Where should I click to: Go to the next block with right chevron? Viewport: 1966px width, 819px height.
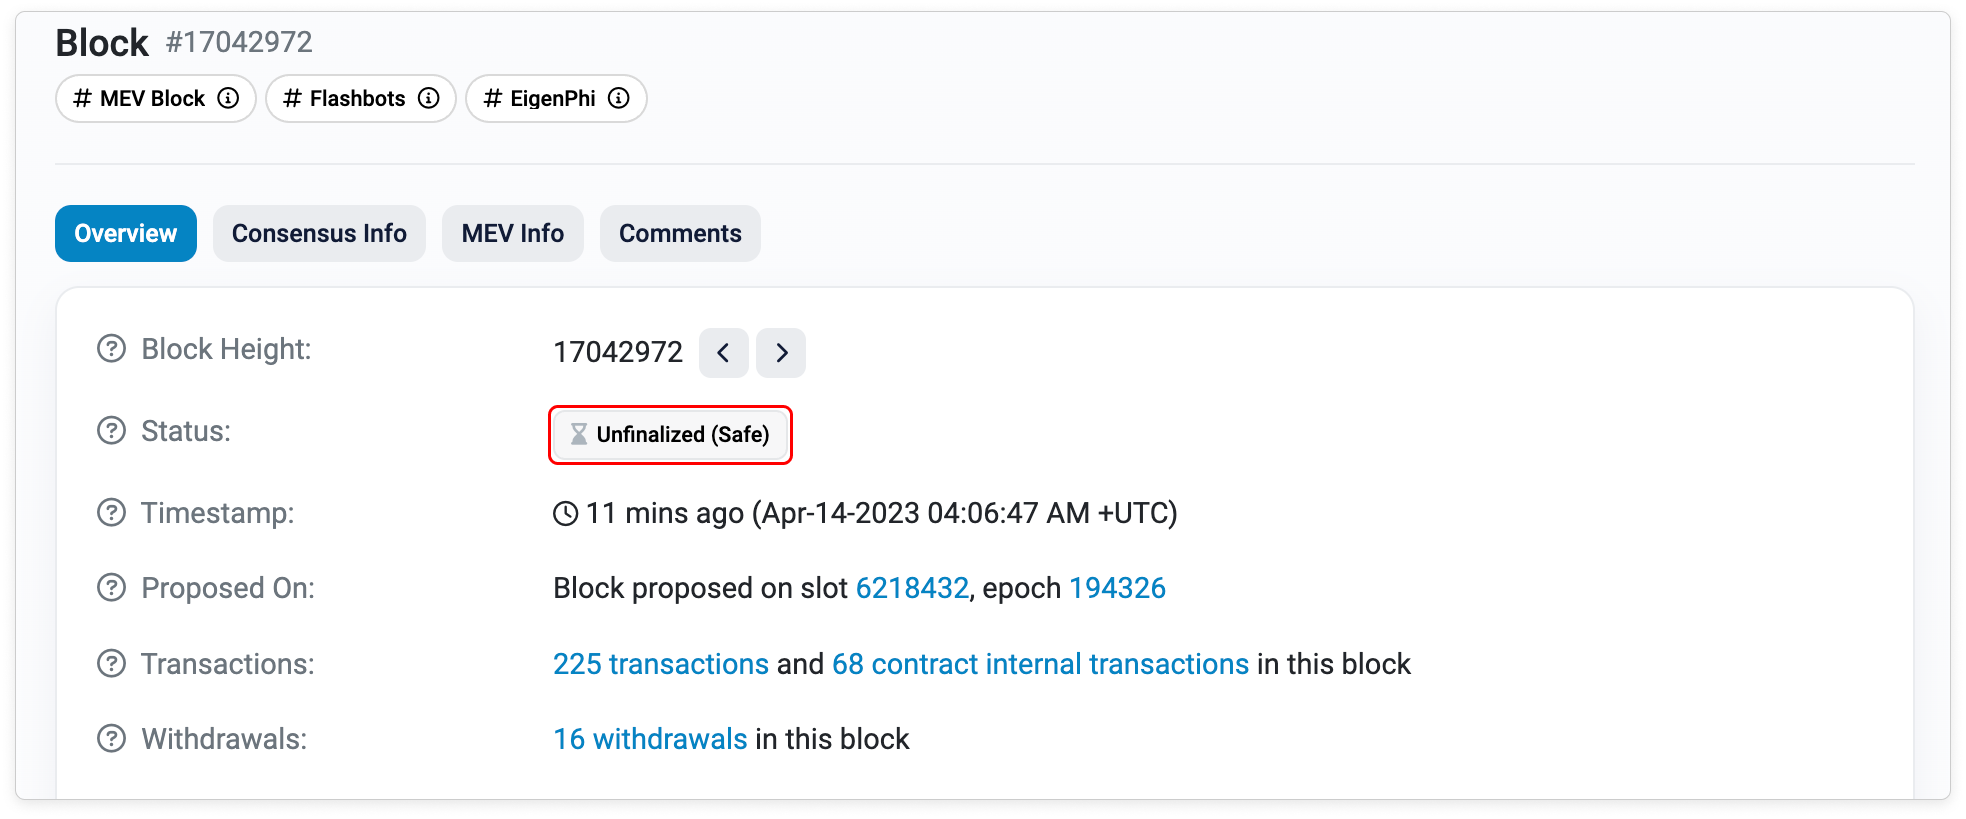click(x=781, y=353)
